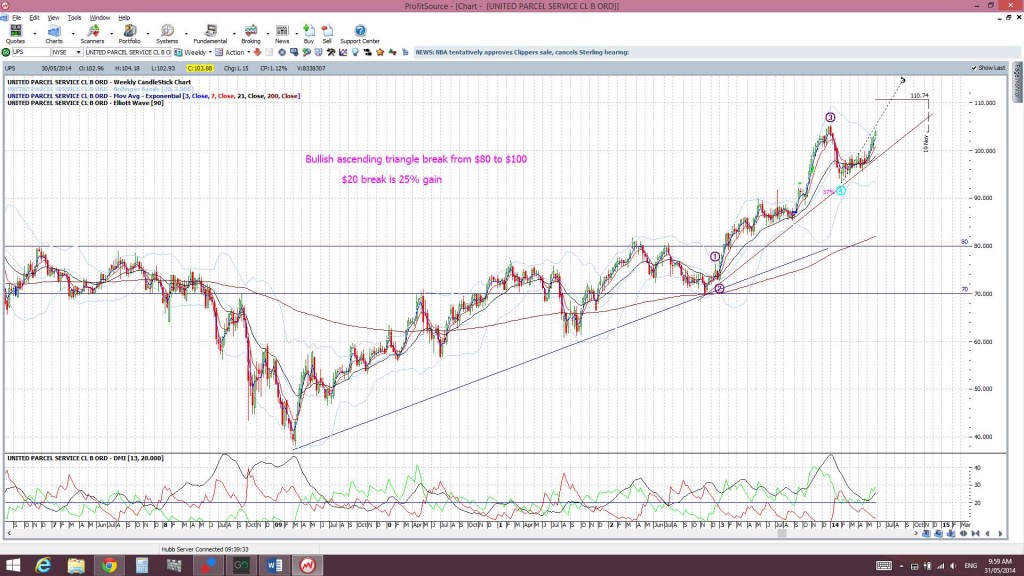Screen dimensions: 1024x576
Task: Open Google Chrome from the taskbar
Action: [109, 565]
